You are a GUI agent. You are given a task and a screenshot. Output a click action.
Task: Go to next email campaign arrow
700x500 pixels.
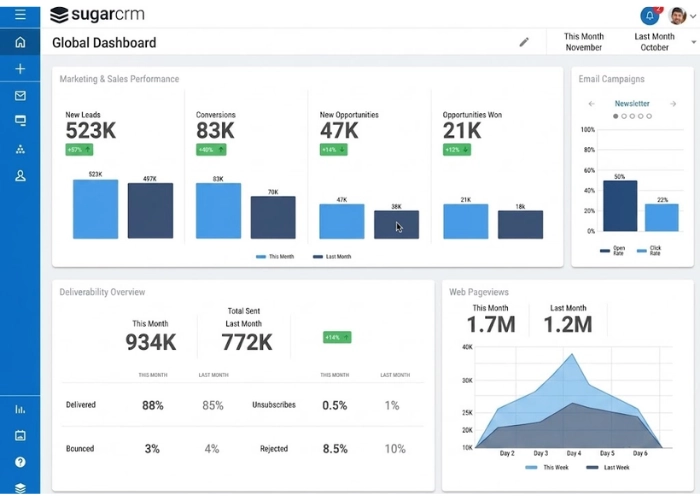(x=673, y=104)
